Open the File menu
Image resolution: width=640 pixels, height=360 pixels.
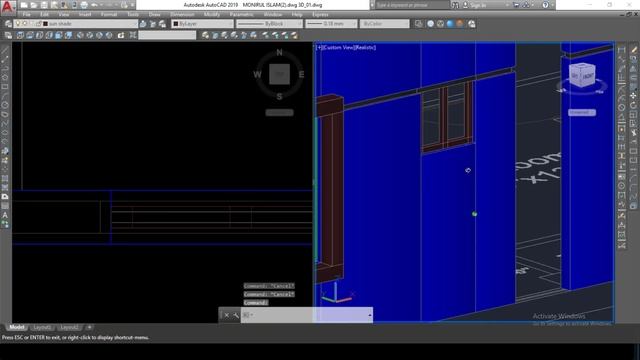coord(27,14)
